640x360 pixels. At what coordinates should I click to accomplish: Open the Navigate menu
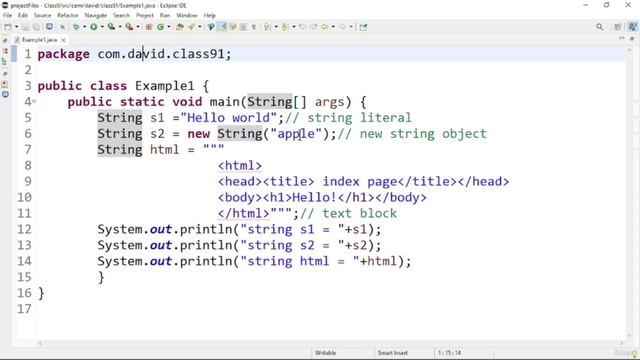[96, 15]
